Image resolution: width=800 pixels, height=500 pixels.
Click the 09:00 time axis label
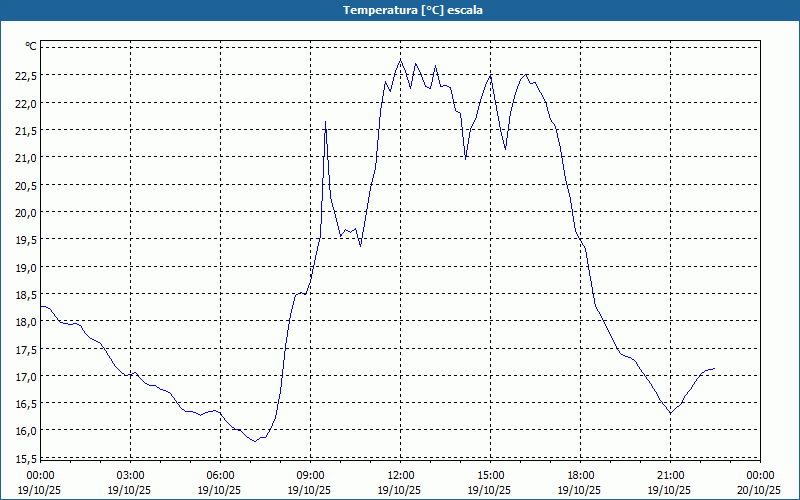click(x=310, y=475)
